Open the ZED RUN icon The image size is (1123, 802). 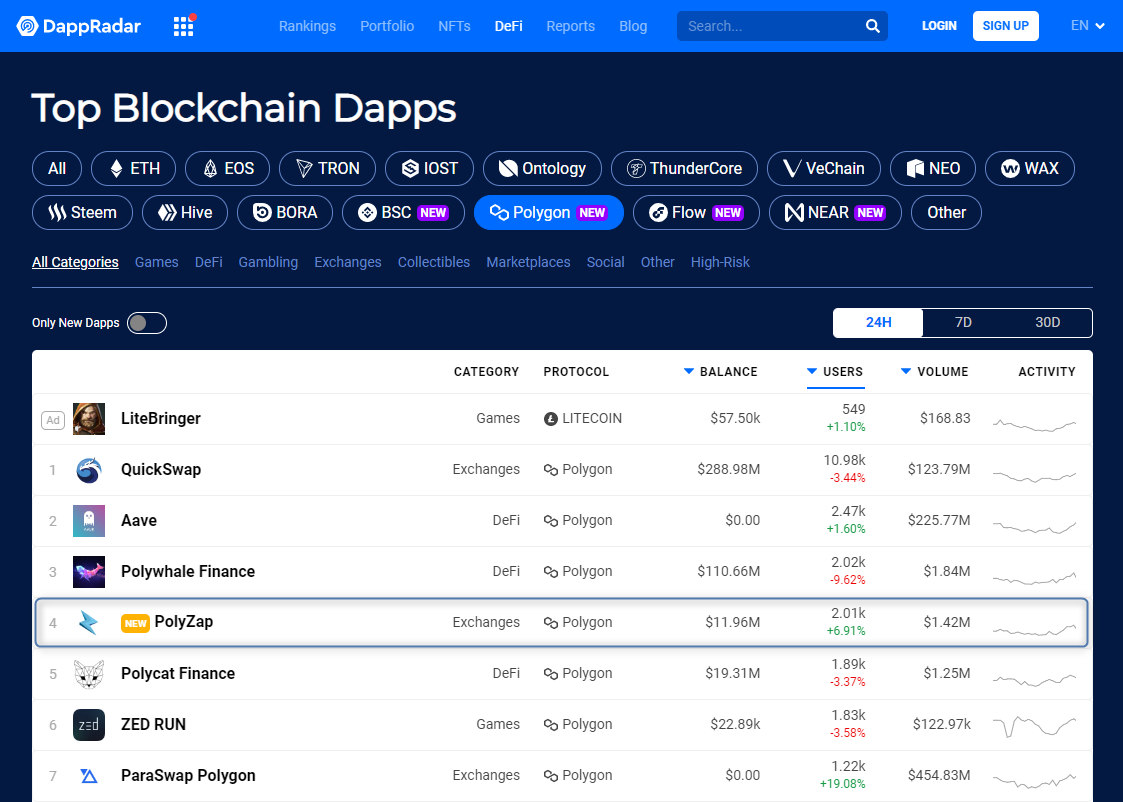(89, 725)
